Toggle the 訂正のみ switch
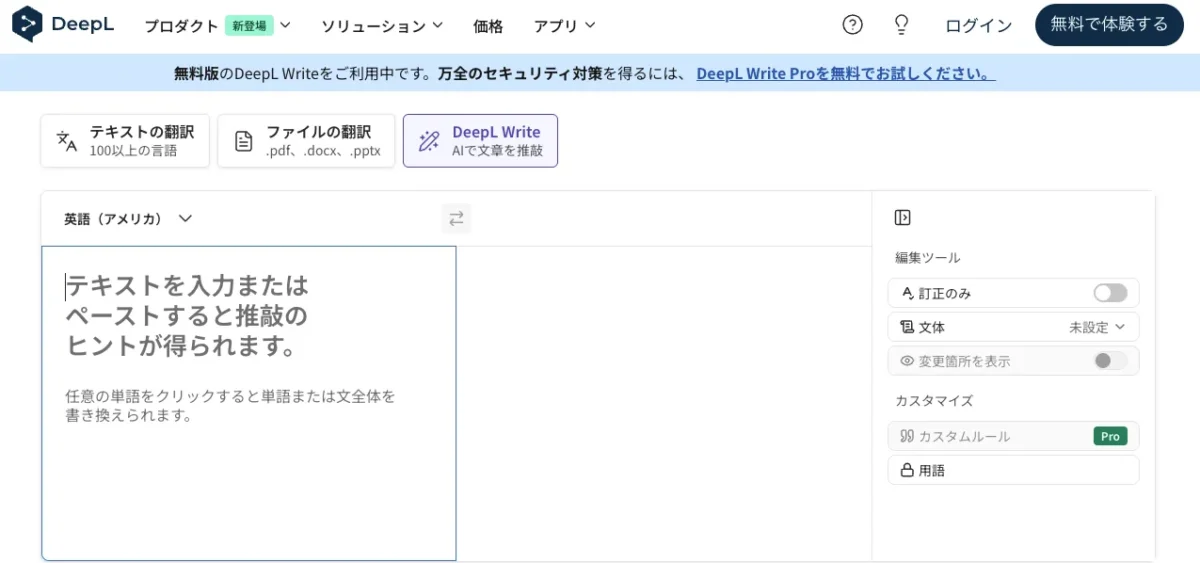The width and height of the screenshot is (1200, 563). pos(1110,293)
